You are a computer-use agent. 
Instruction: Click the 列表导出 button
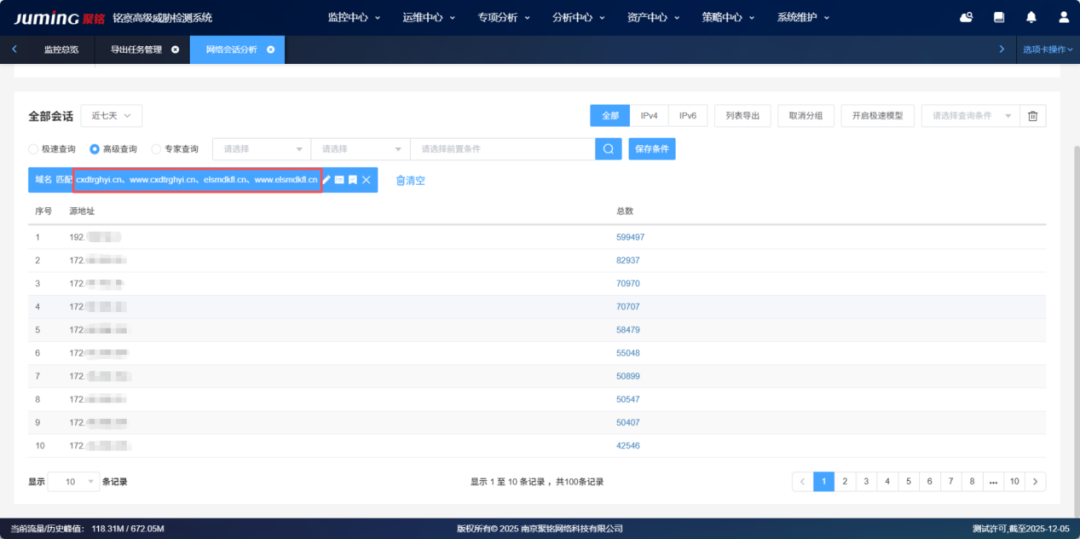742,116
